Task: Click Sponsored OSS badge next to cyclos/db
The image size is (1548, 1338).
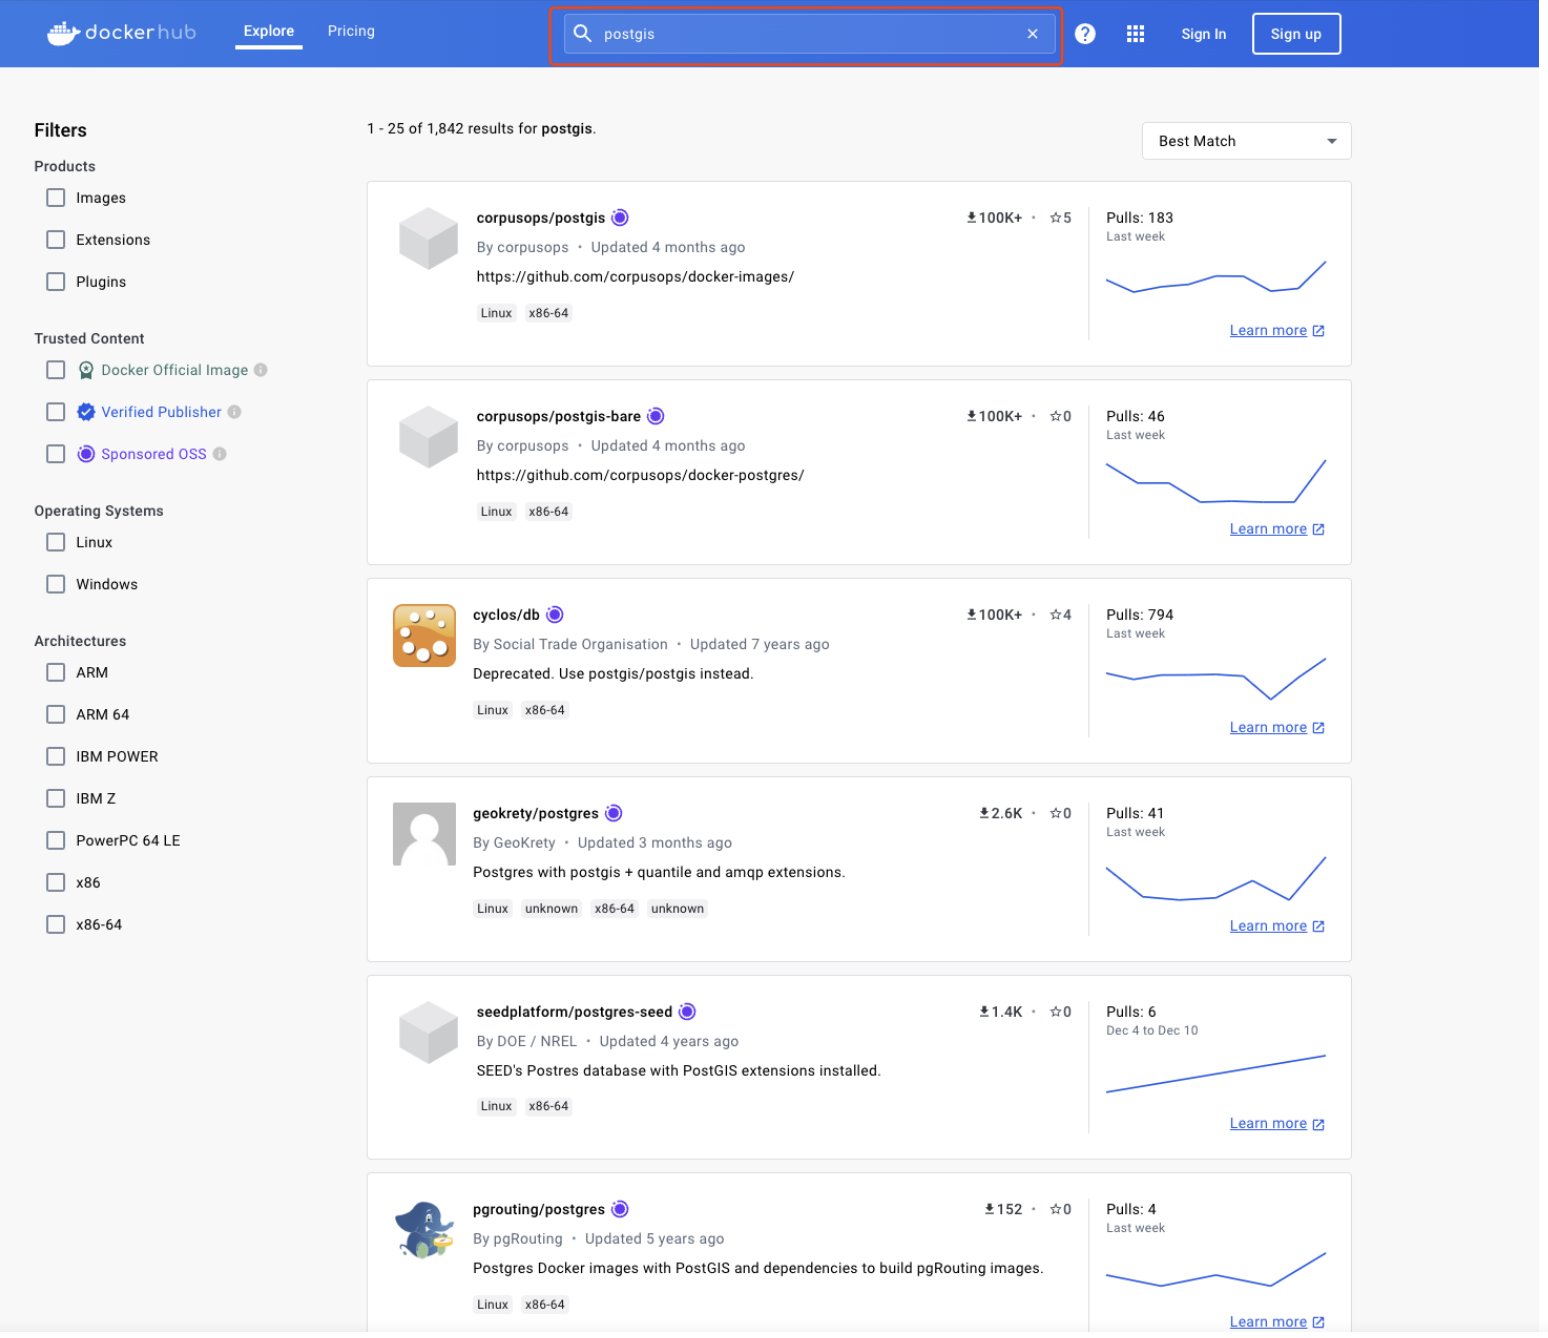Action: tap(557, 617)
